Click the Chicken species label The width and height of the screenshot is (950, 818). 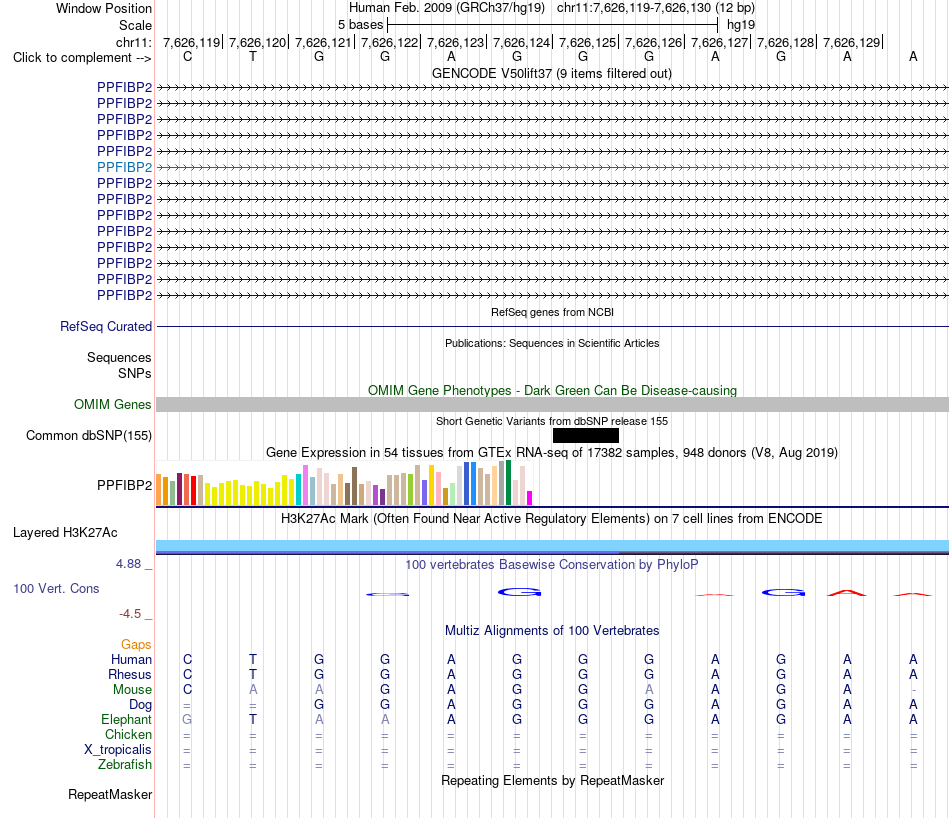click(x=128, y=734)
